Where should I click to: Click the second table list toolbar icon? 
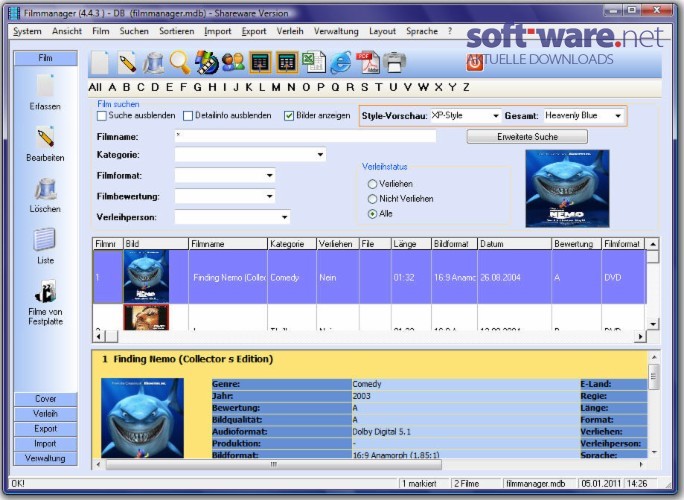tap(287, 63)
